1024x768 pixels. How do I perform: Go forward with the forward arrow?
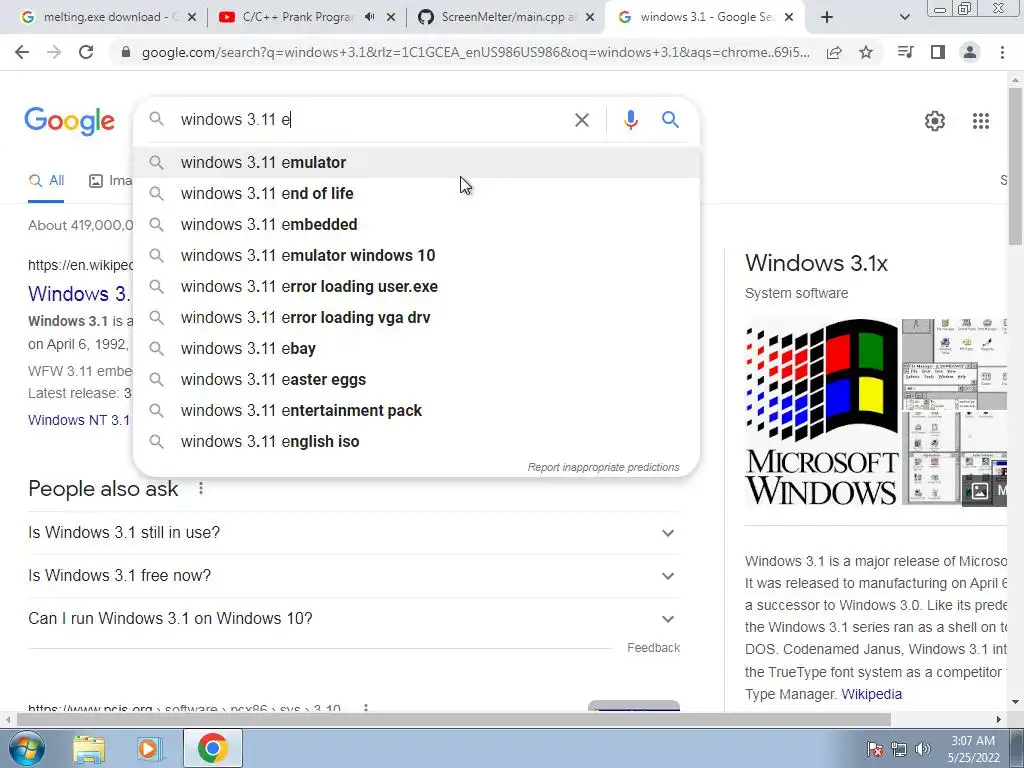pyautogui.click(x=54, y=52)
